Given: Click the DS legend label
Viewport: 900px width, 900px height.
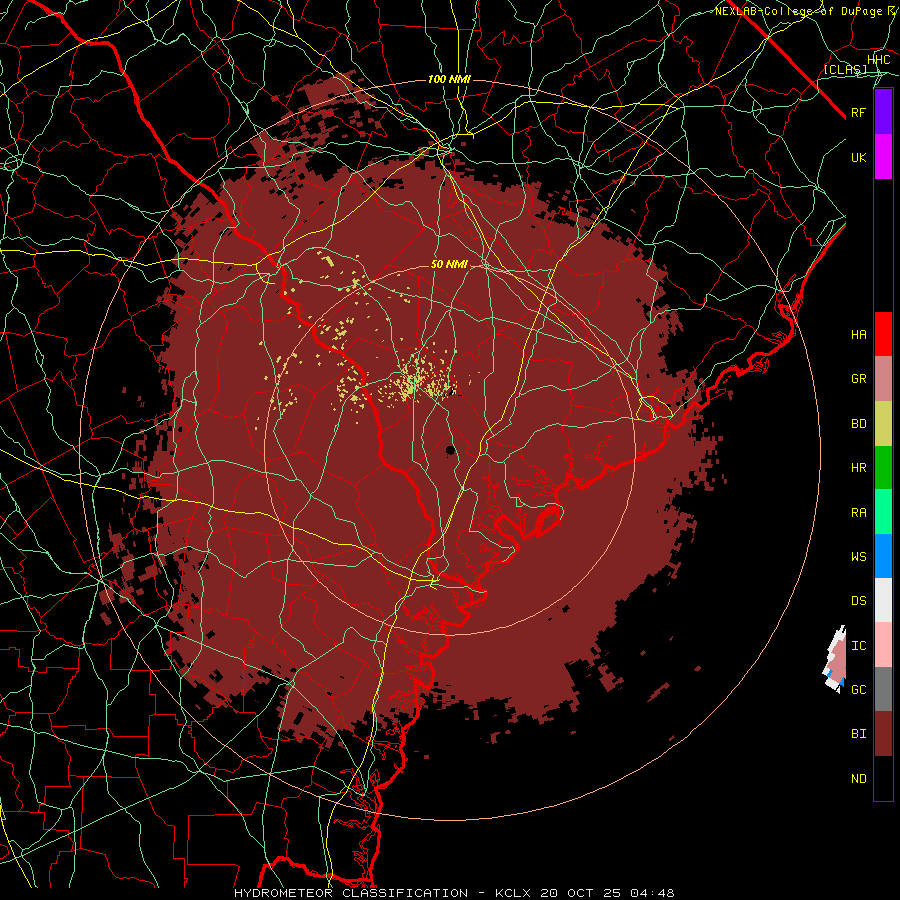Looking at the screenshot, I should (x=858, y=601).
